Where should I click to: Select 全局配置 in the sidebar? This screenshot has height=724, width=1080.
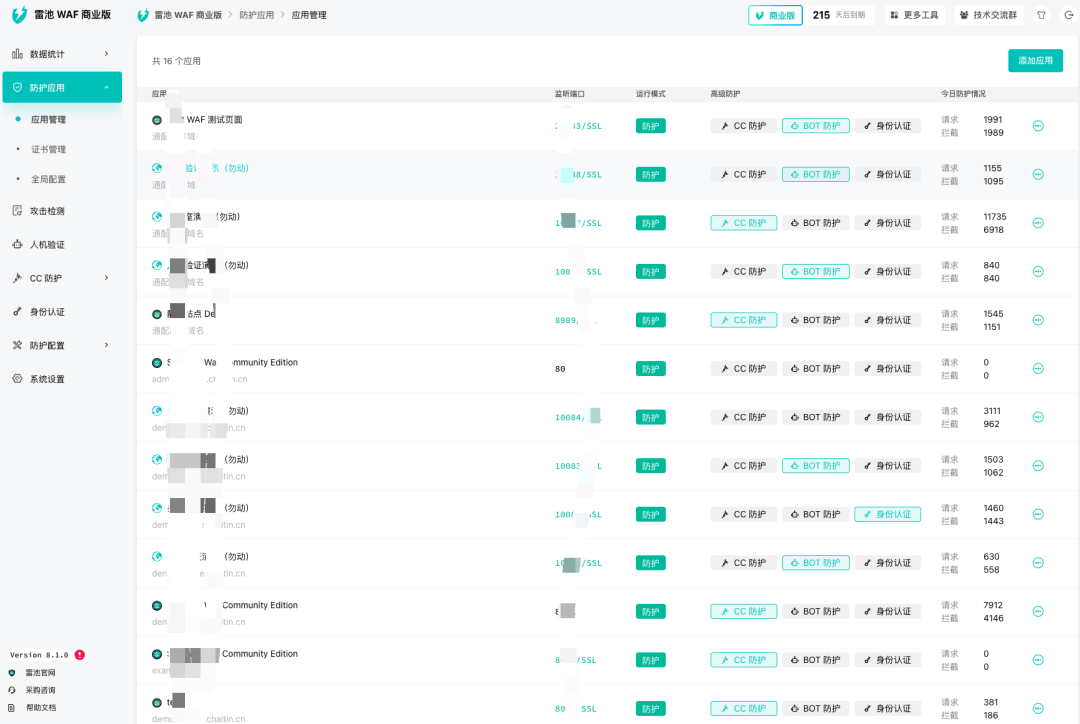pyautogui.click(x=48, y=179)
